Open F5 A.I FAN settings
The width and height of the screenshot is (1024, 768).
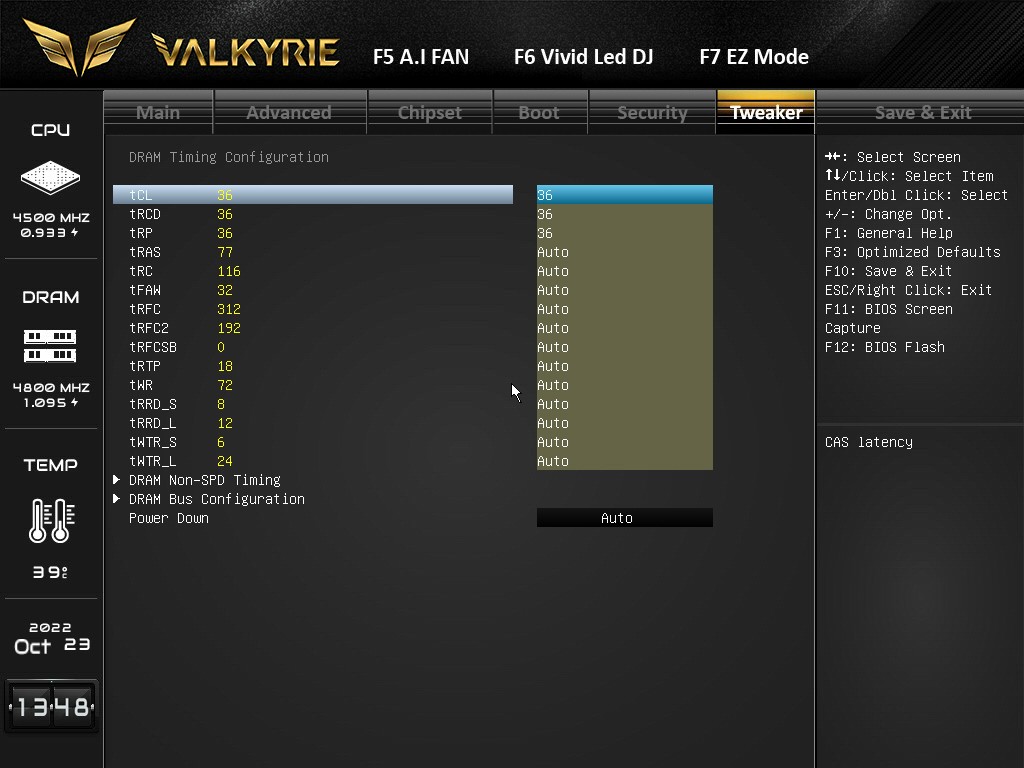pyautogui.click(x=421, y=57)
